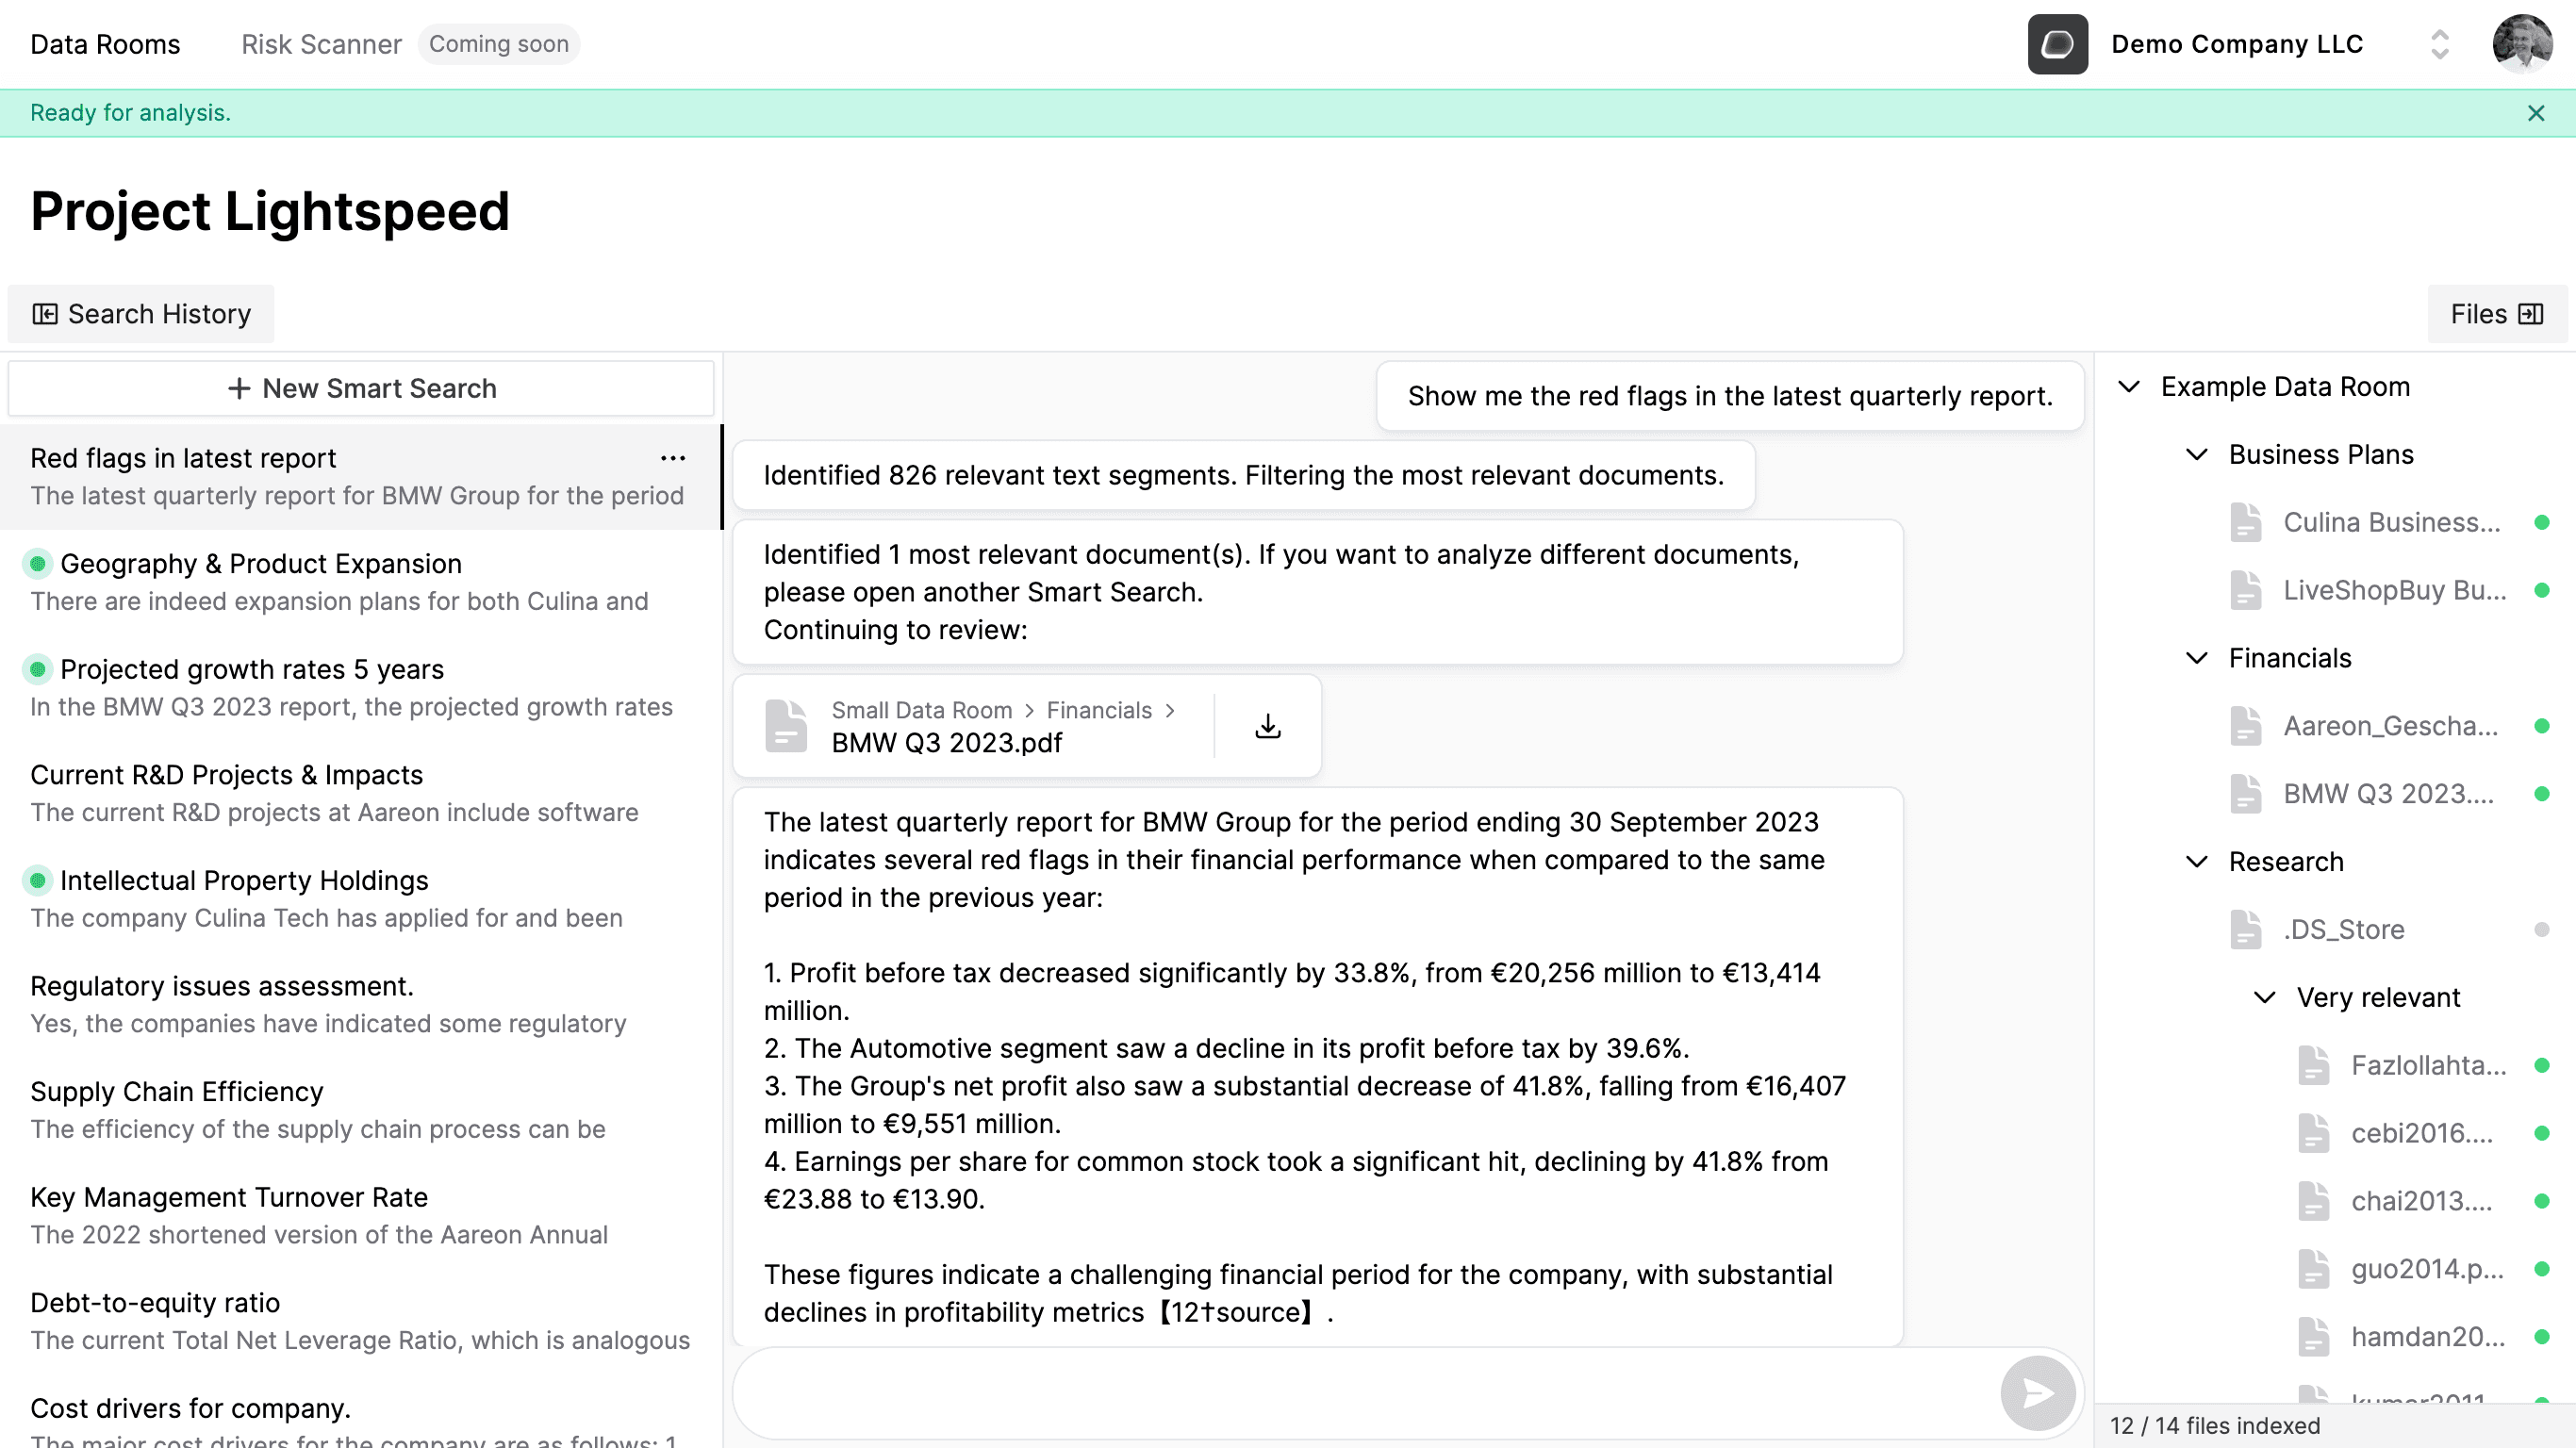The width and height of the screenshot is (2576, 1448).
Task: Open Current R&D Projects & Impacts search
Action: [361, 794]
